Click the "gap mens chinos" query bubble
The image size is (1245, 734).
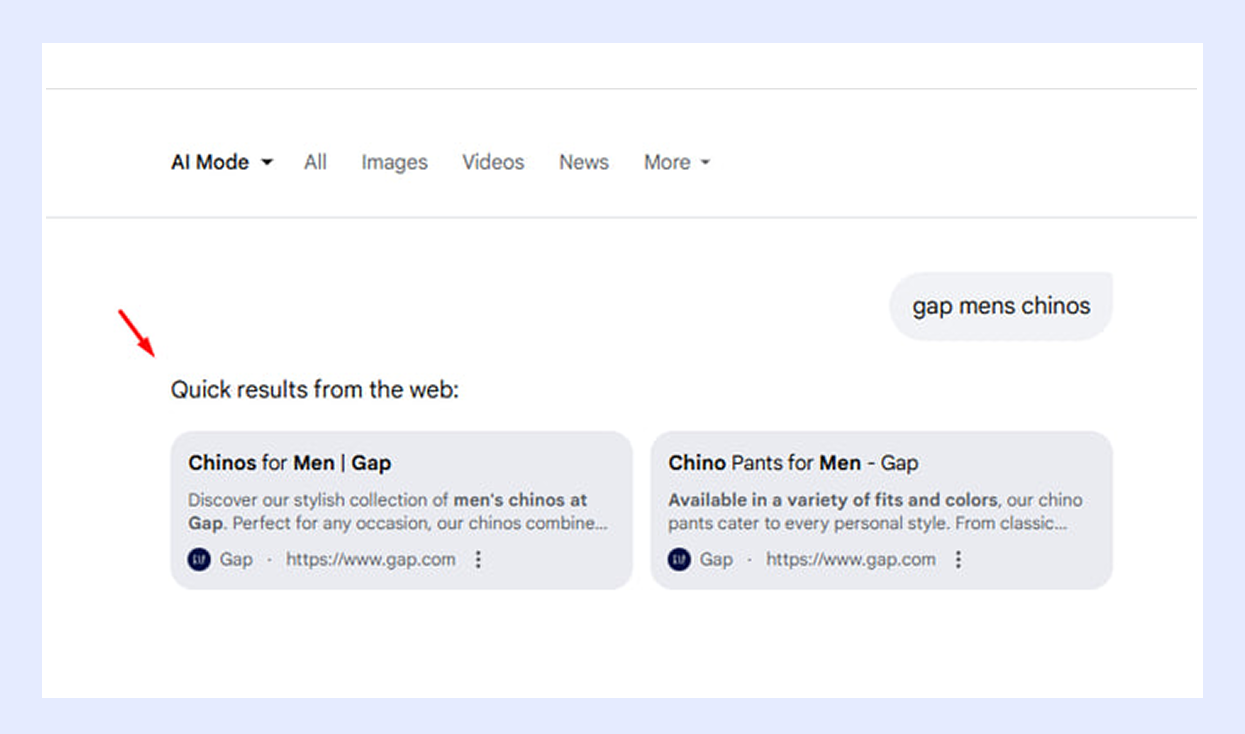(1001, 306)
